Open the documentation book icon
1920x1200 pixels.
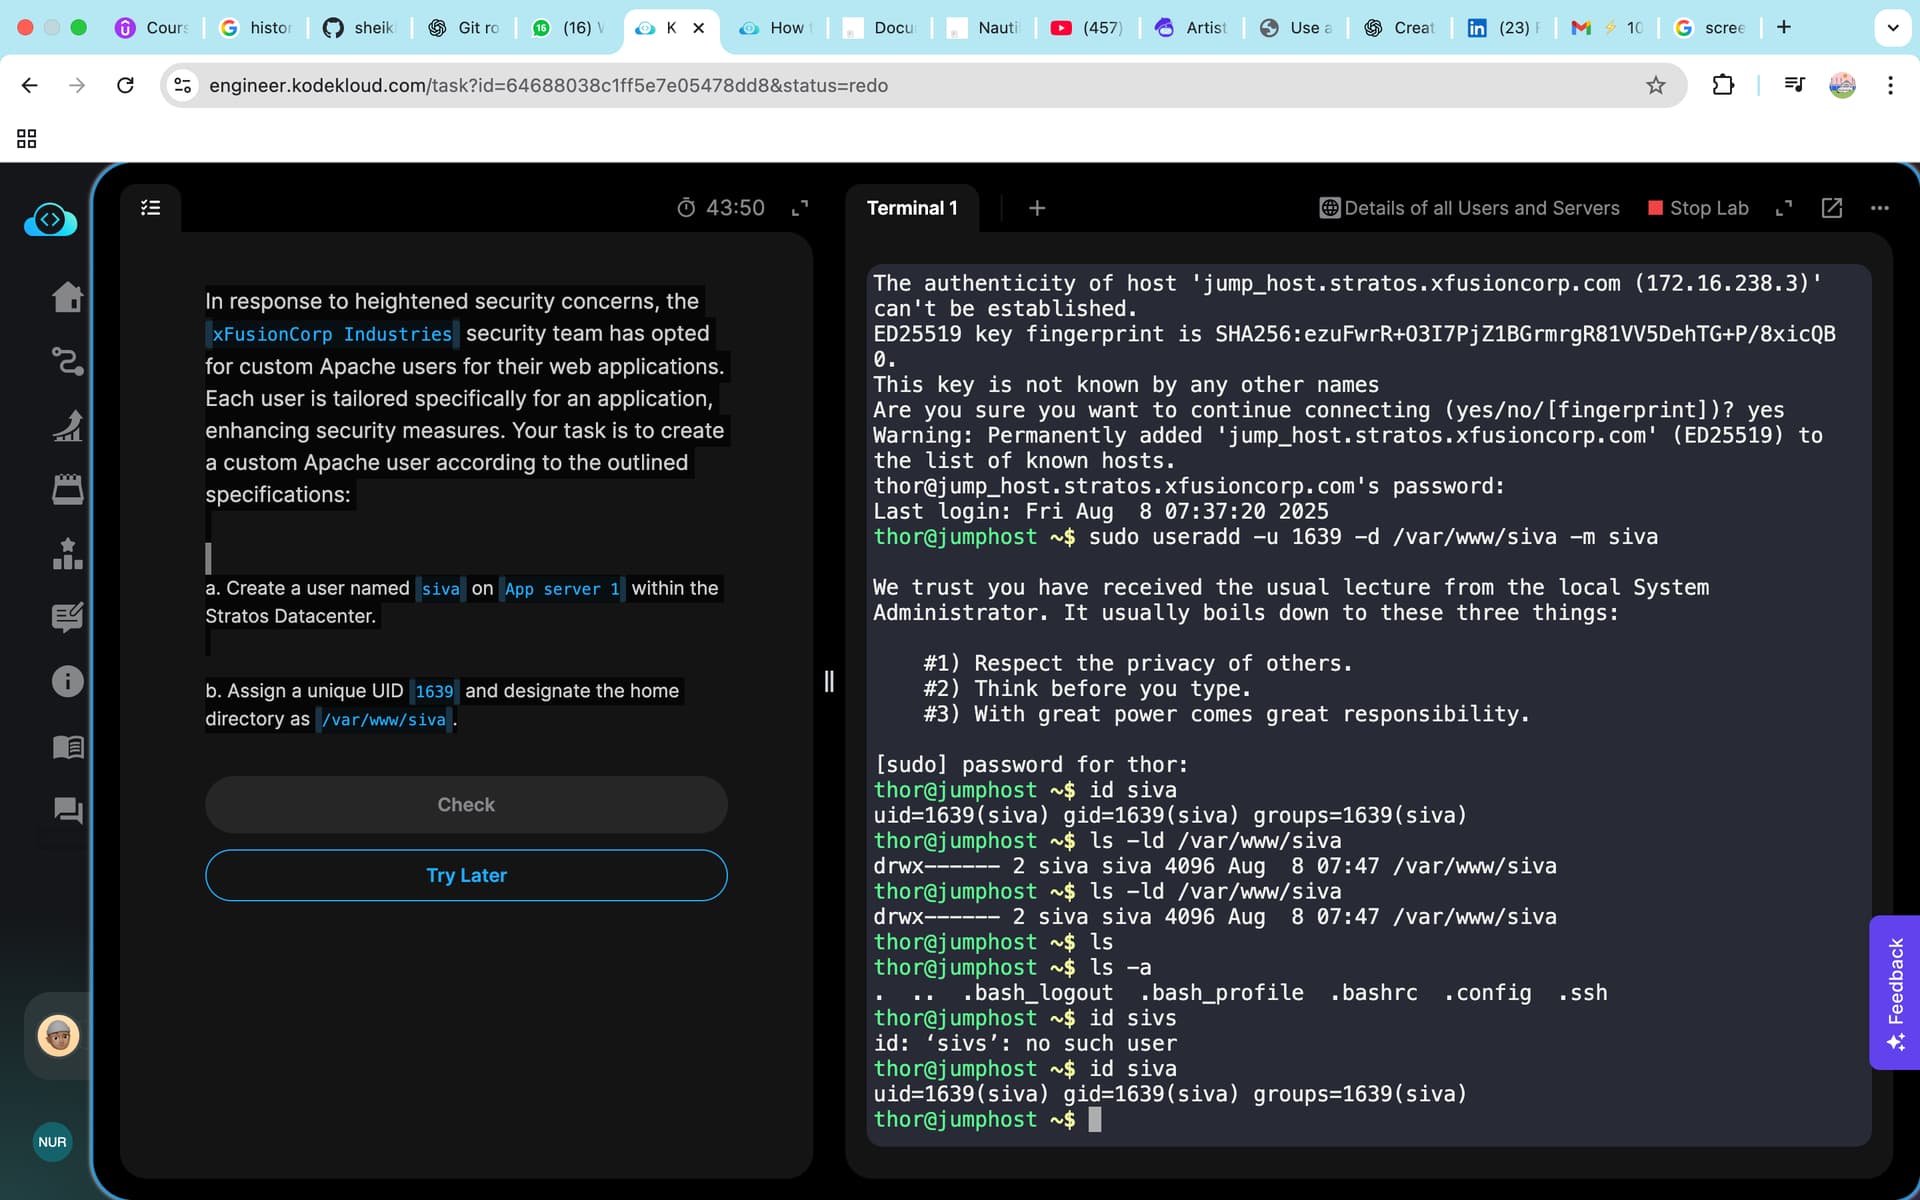click(67, 746)
